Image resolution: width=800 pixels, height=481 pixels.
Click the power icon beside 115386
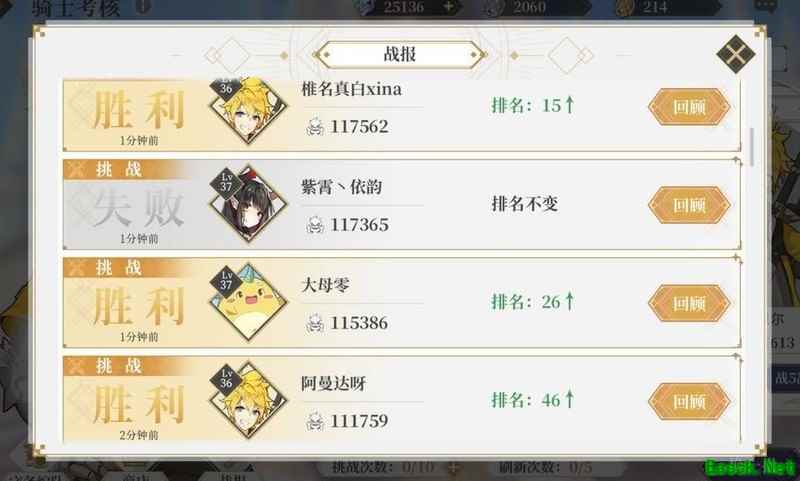315,323
